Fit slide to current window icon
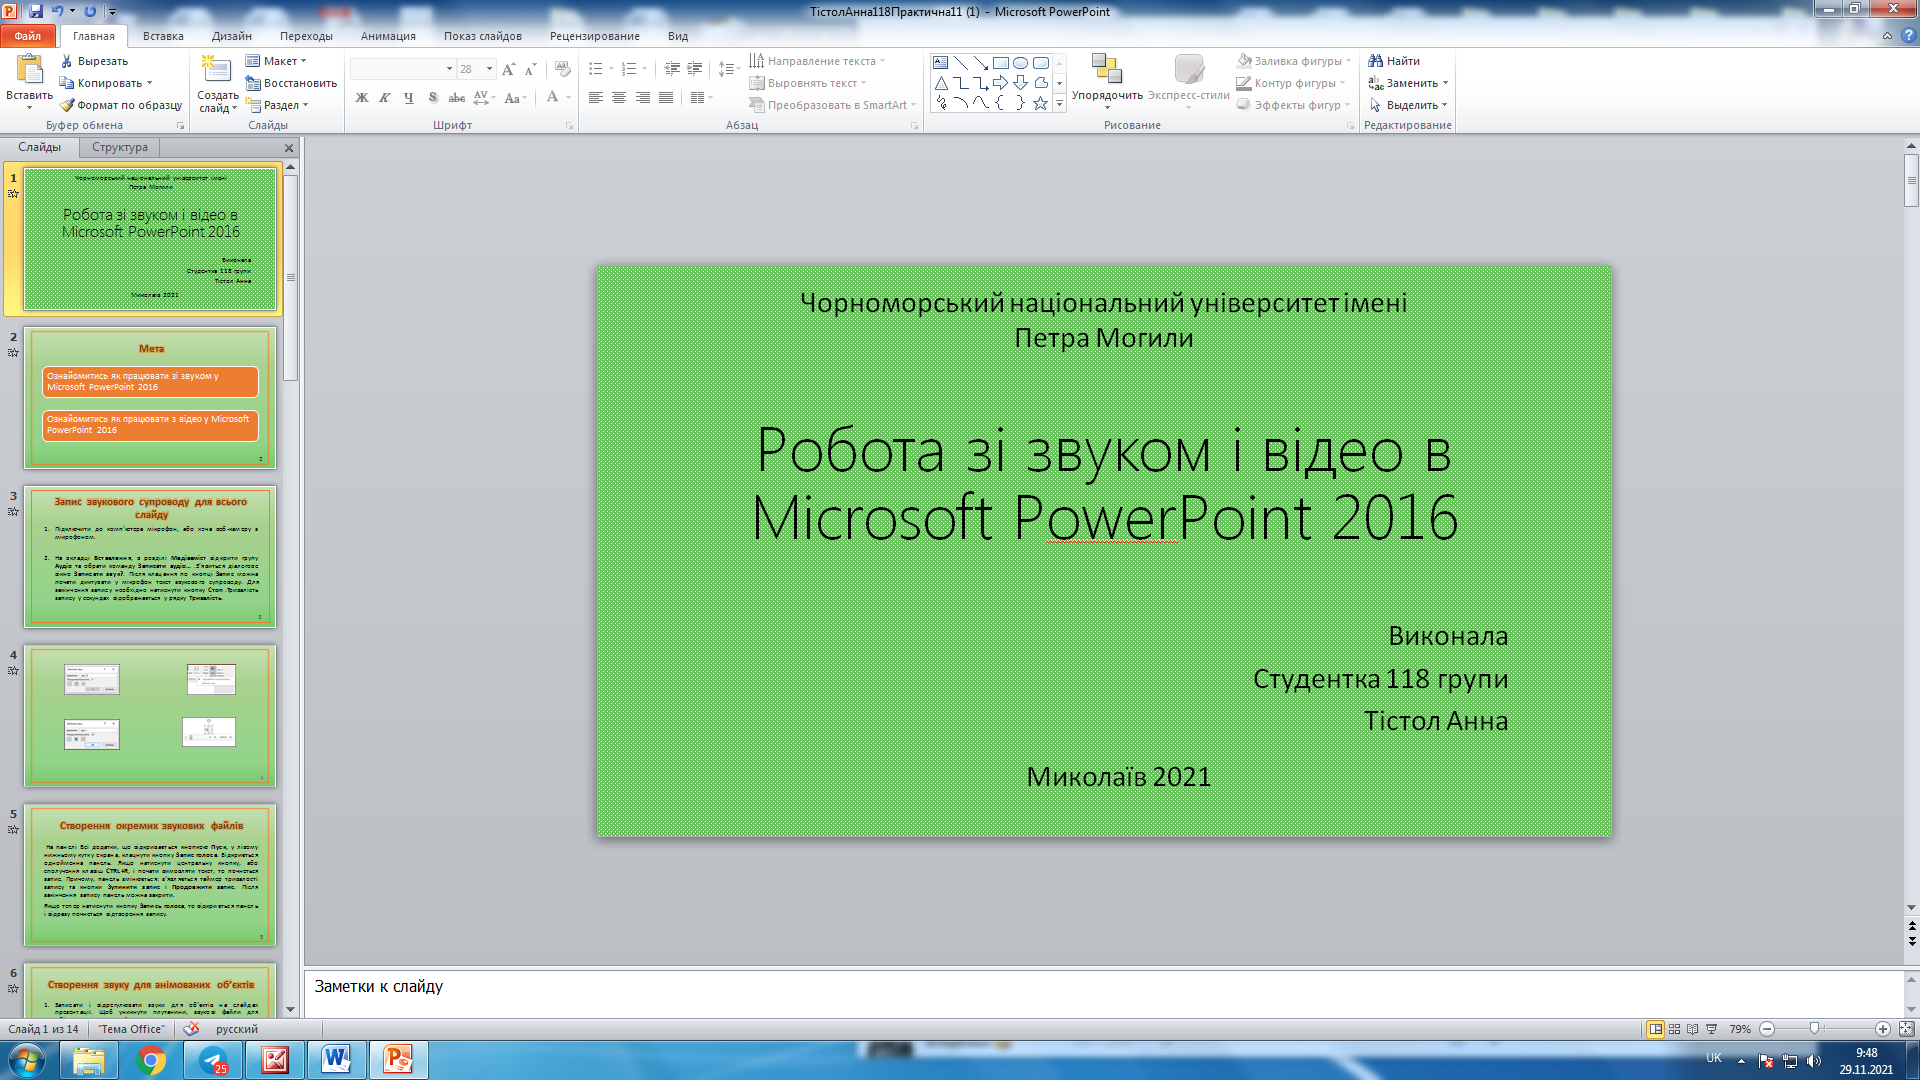1920x1080 pixels. pyautogui.click(x=1906, y=1029)
